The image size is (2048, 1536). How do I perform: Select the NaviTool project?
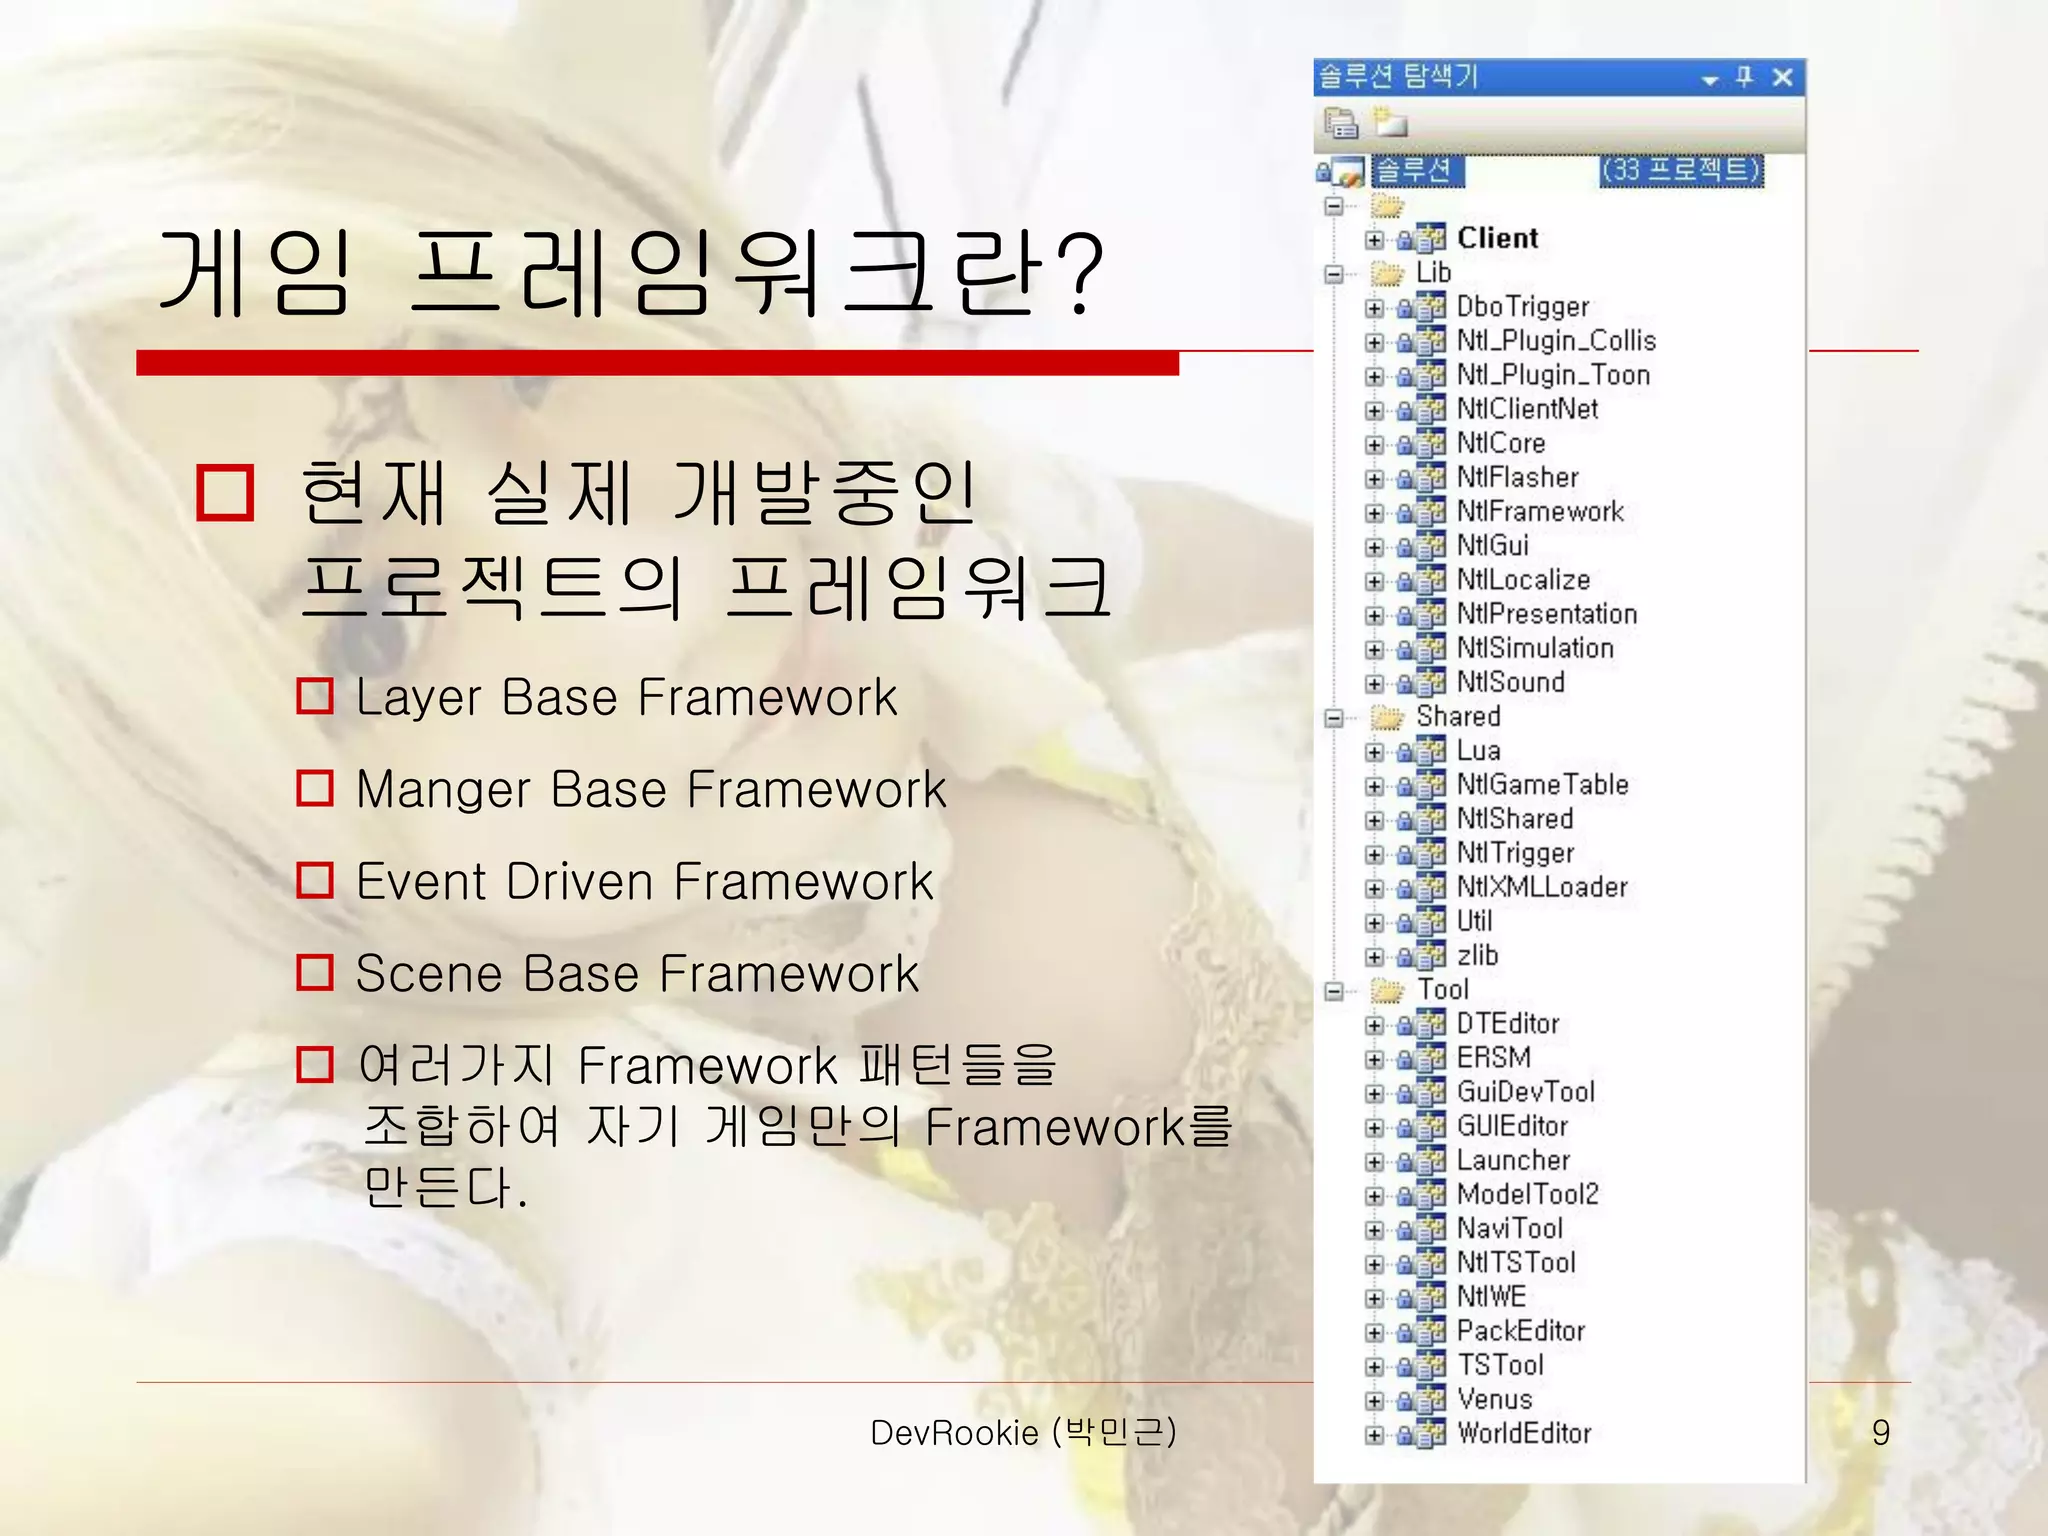pyautogui.click(x=1509, y=1228)
